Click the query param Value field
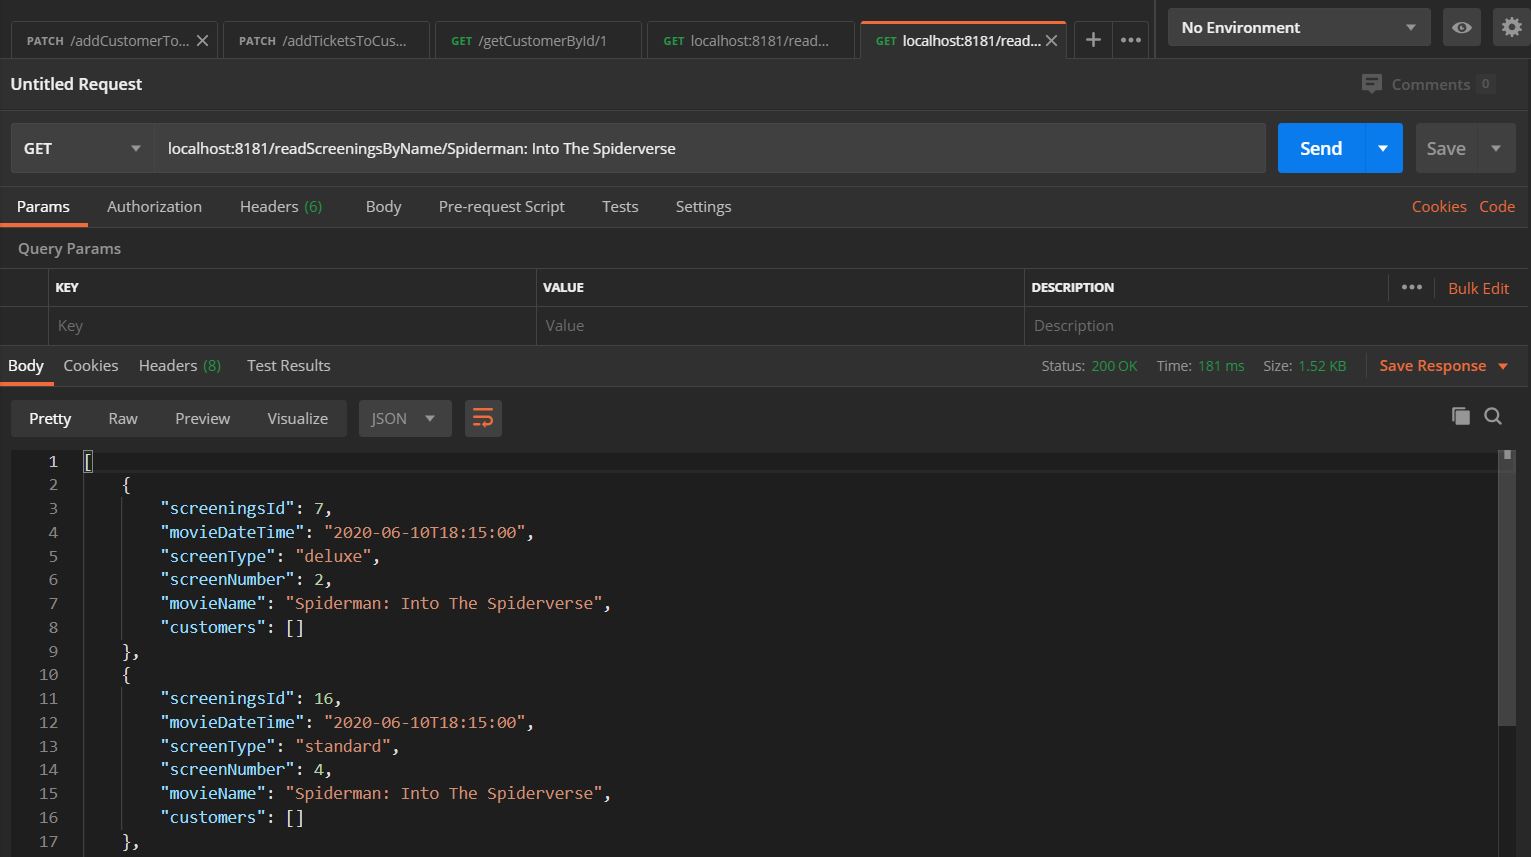 [x=780, y=325]
